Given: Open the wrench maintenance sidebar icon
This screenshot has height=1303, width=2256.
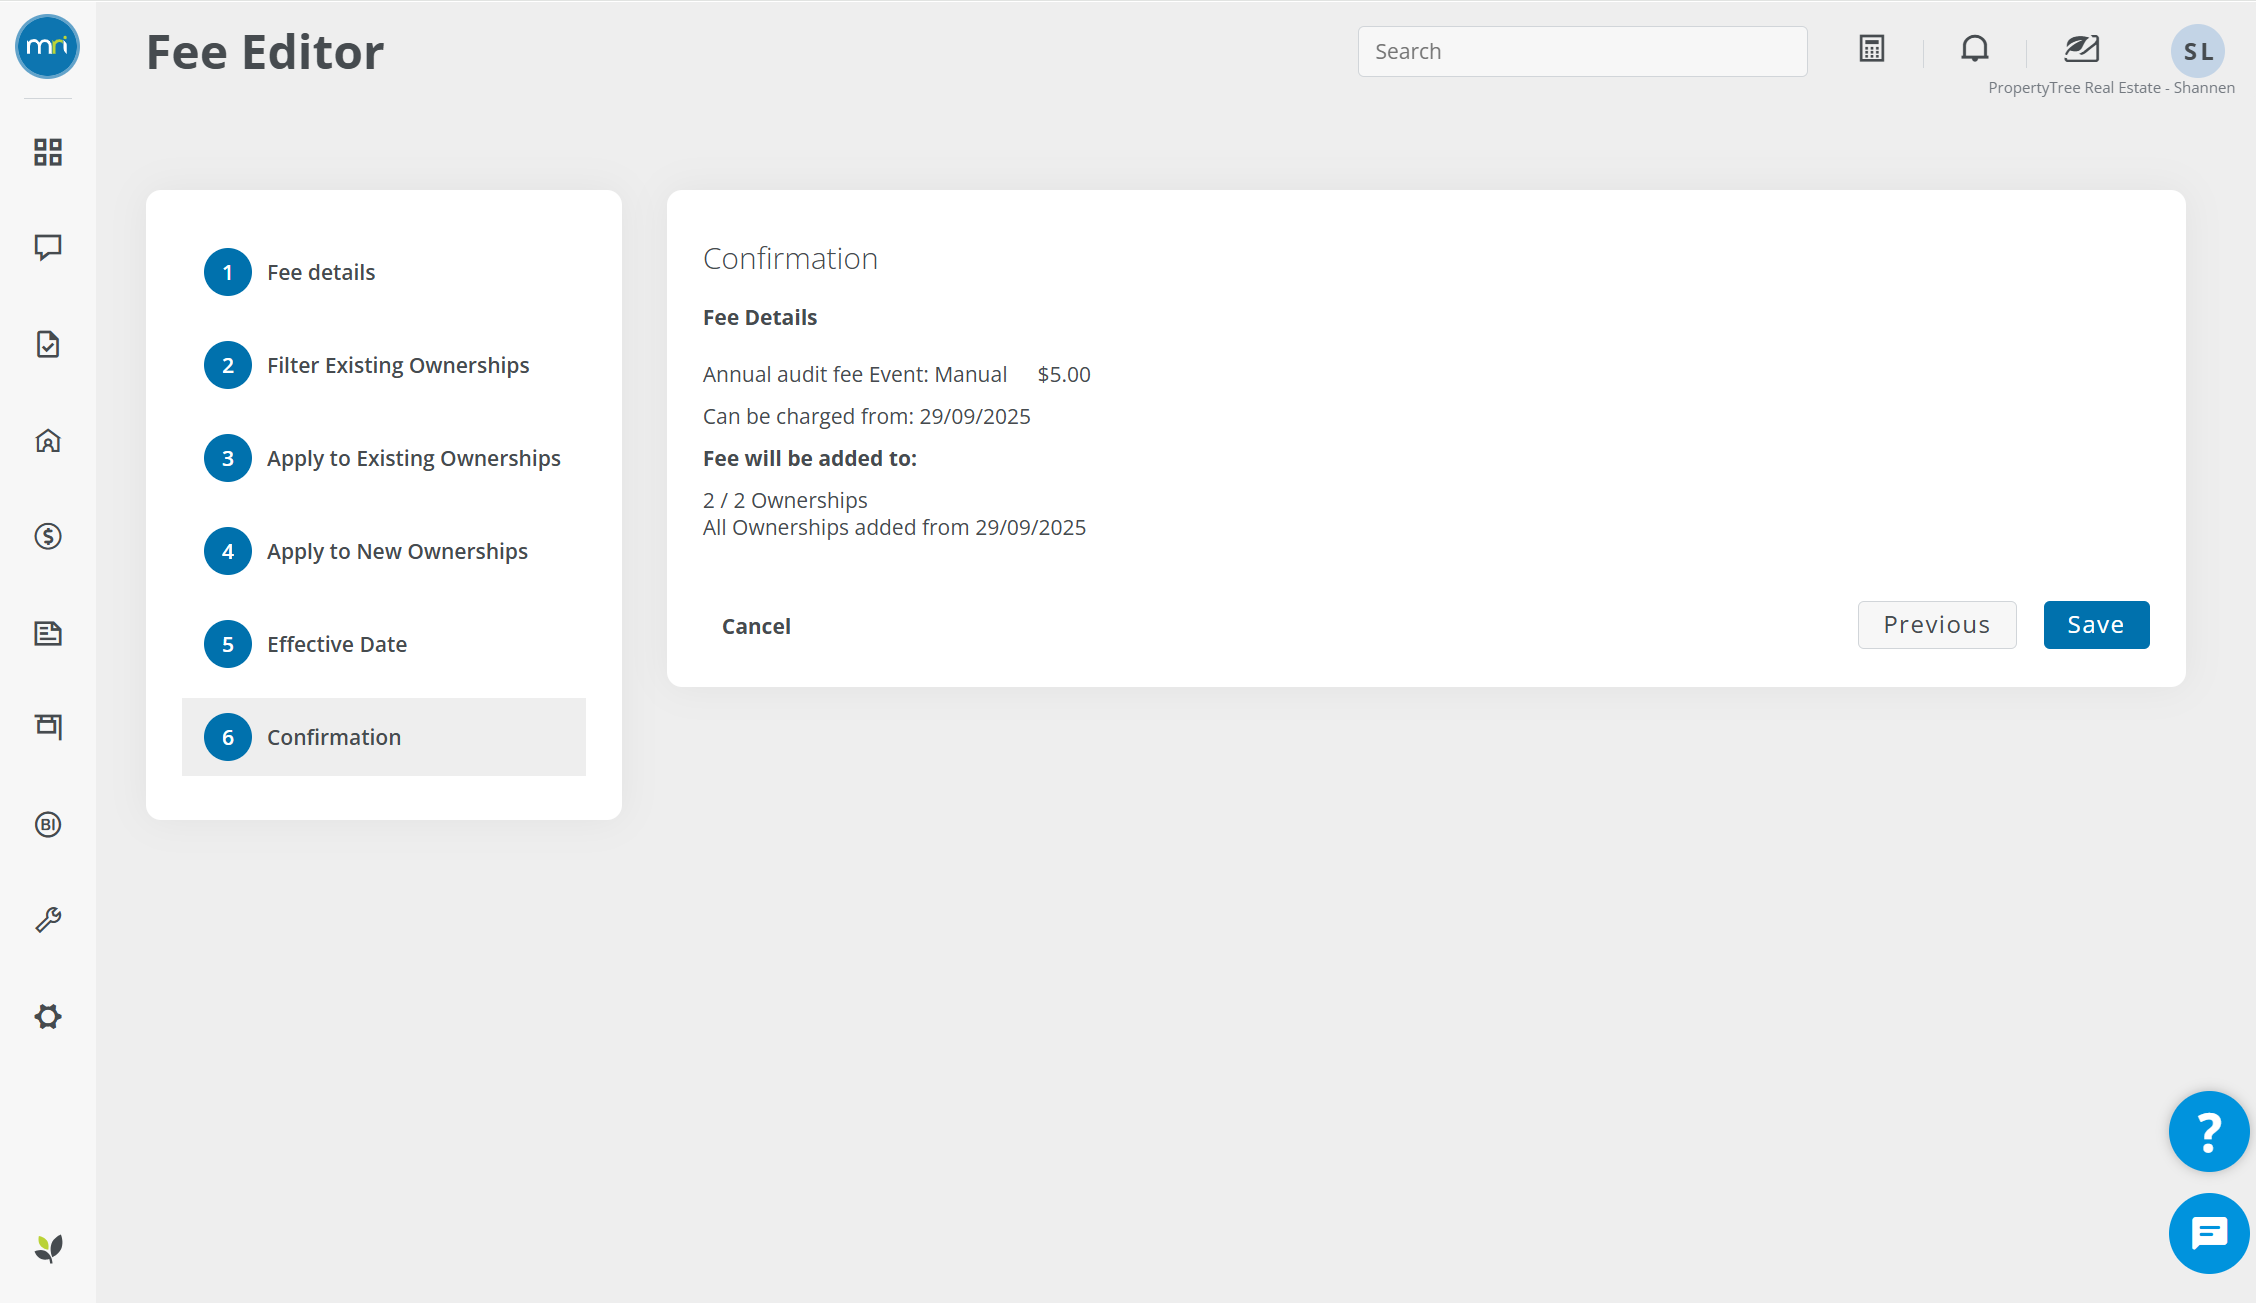Looking at the screenshot, I should click(x=48, y=920).
